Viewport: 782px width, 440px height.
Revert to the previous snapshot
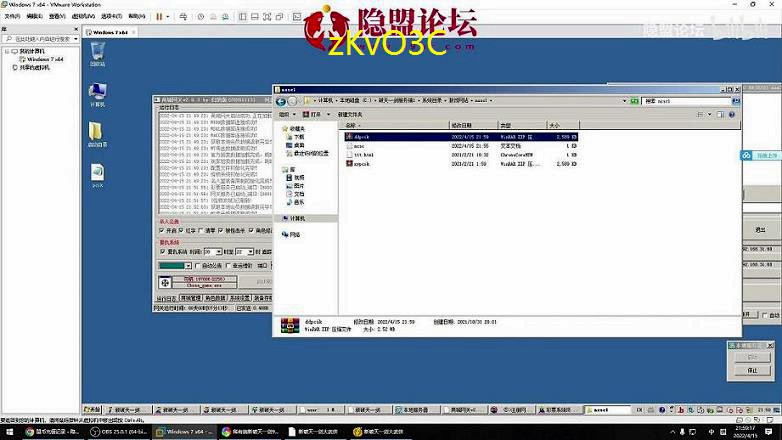(213, 16)
